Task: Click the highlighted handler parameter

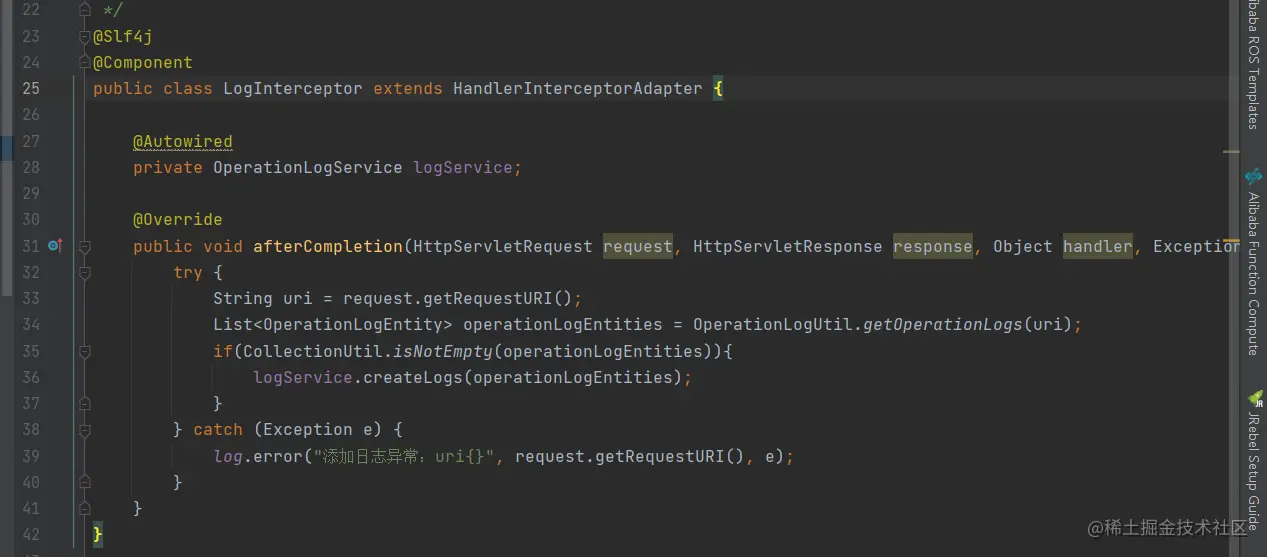Action: click(1098, 246)
